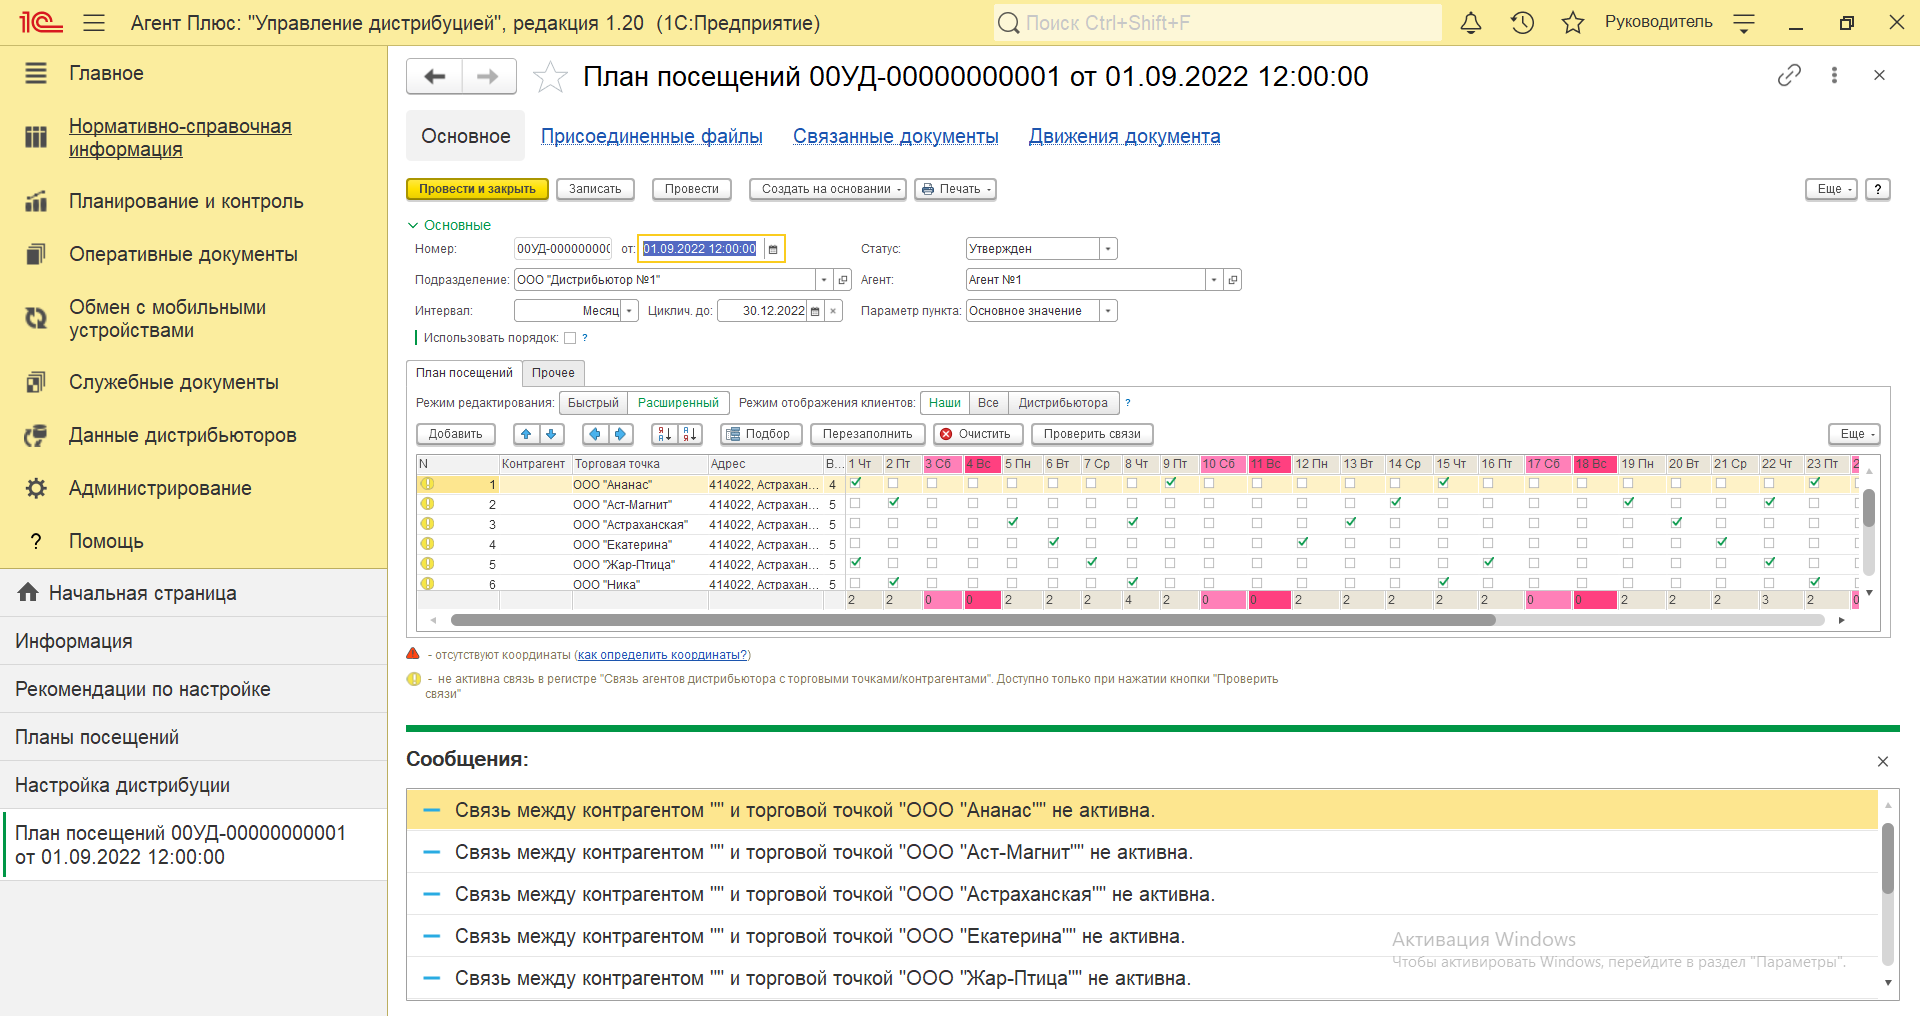Copy link to document icon
Screen dimensions: 1920x1016
tap(1789, 75)
